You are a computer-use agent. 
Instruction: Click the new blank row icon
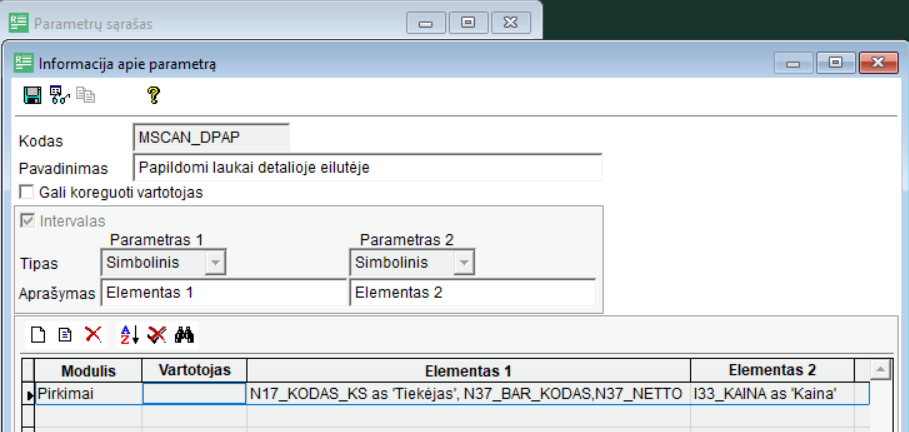point(36,335)
